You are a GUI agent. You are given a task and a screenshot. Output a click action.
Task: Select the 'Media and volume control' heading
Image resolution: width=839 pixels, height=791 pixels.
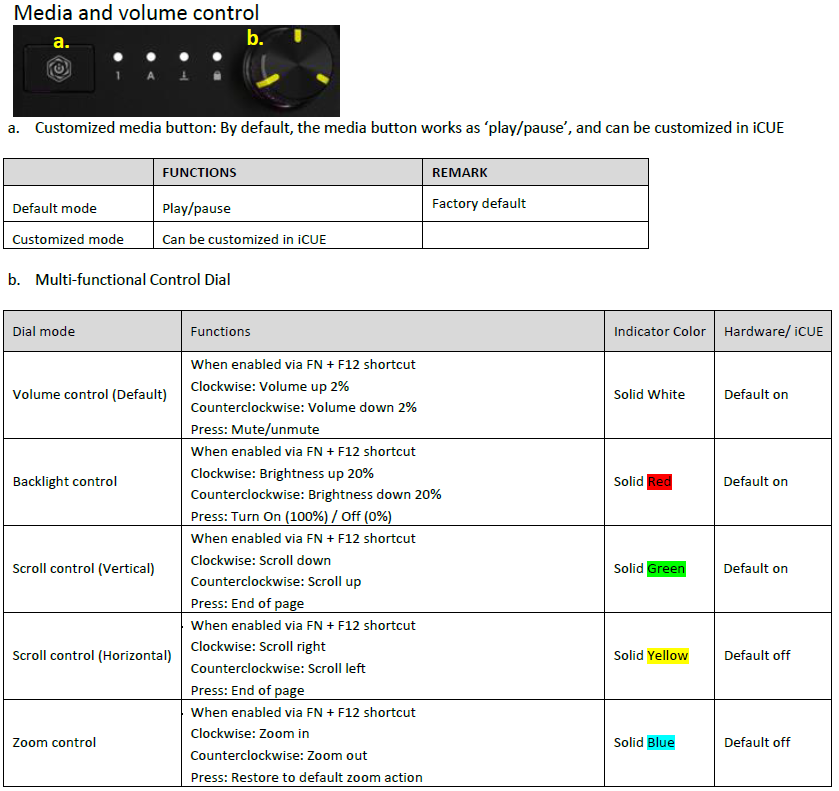136,13
